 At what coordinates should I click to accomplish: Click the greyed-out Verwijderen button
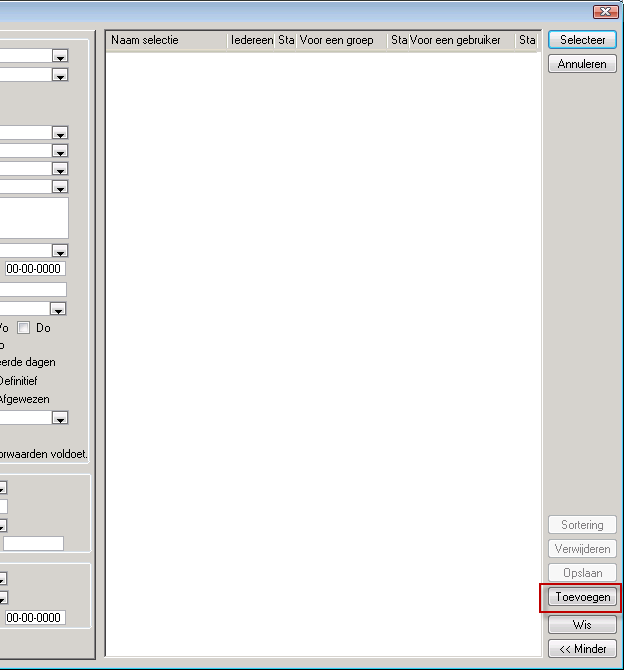[x=581, y=549]
